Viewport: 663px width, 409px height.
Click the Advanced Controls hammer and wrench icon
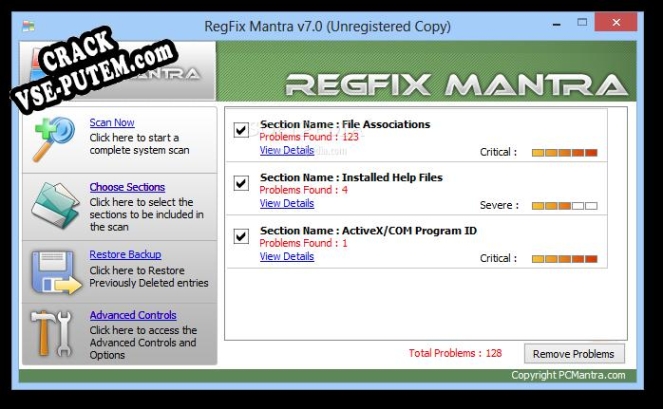(x=51, y=333)
